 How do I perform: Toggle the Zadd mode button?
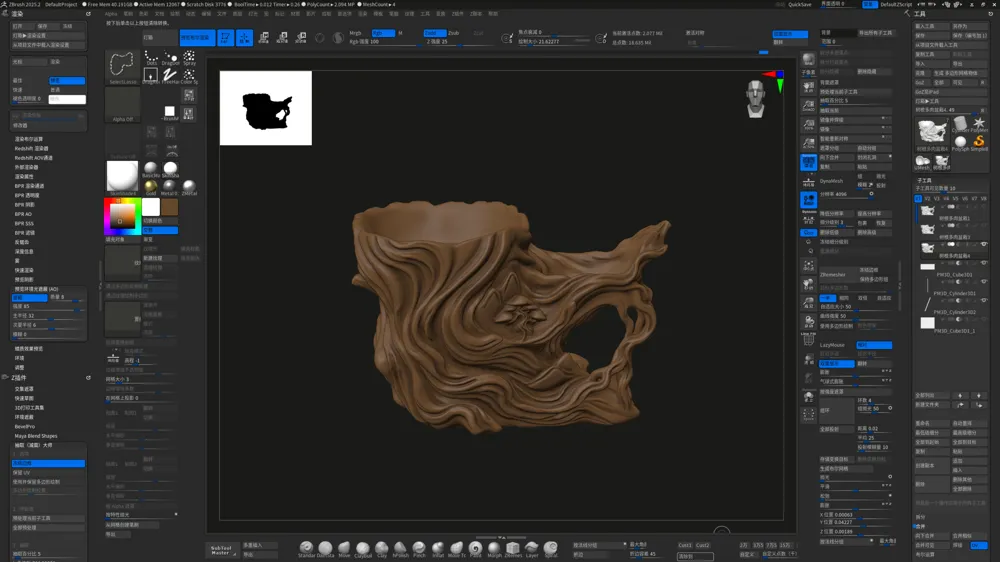click(x=434, y=33)
